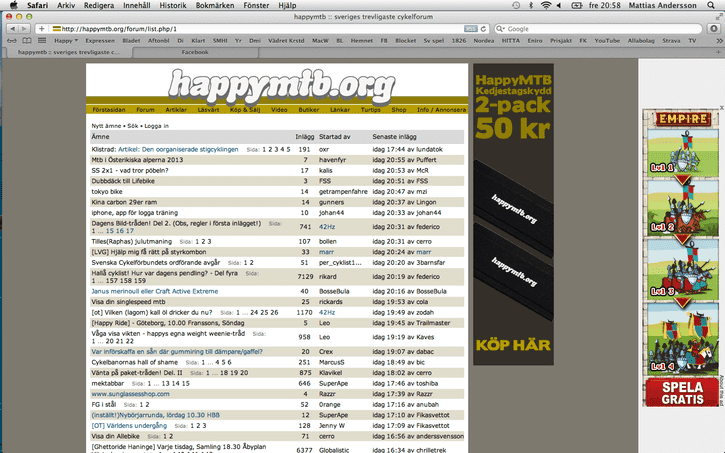Image resolution: width=725 pixels, height=453 pixels.
Task: Open the Apple menu
Action: tap(13, 5)
